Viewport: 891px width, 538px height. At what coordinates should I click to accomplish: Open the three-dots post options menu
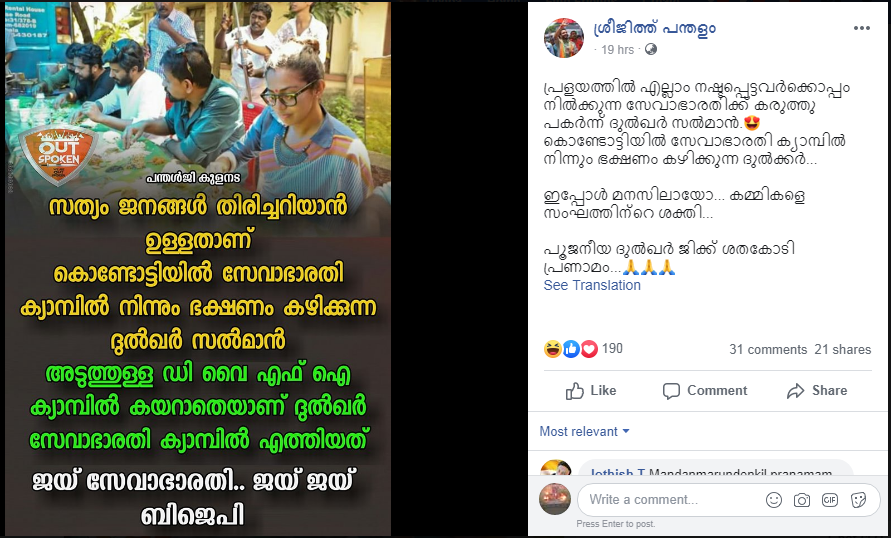[861, 28]
